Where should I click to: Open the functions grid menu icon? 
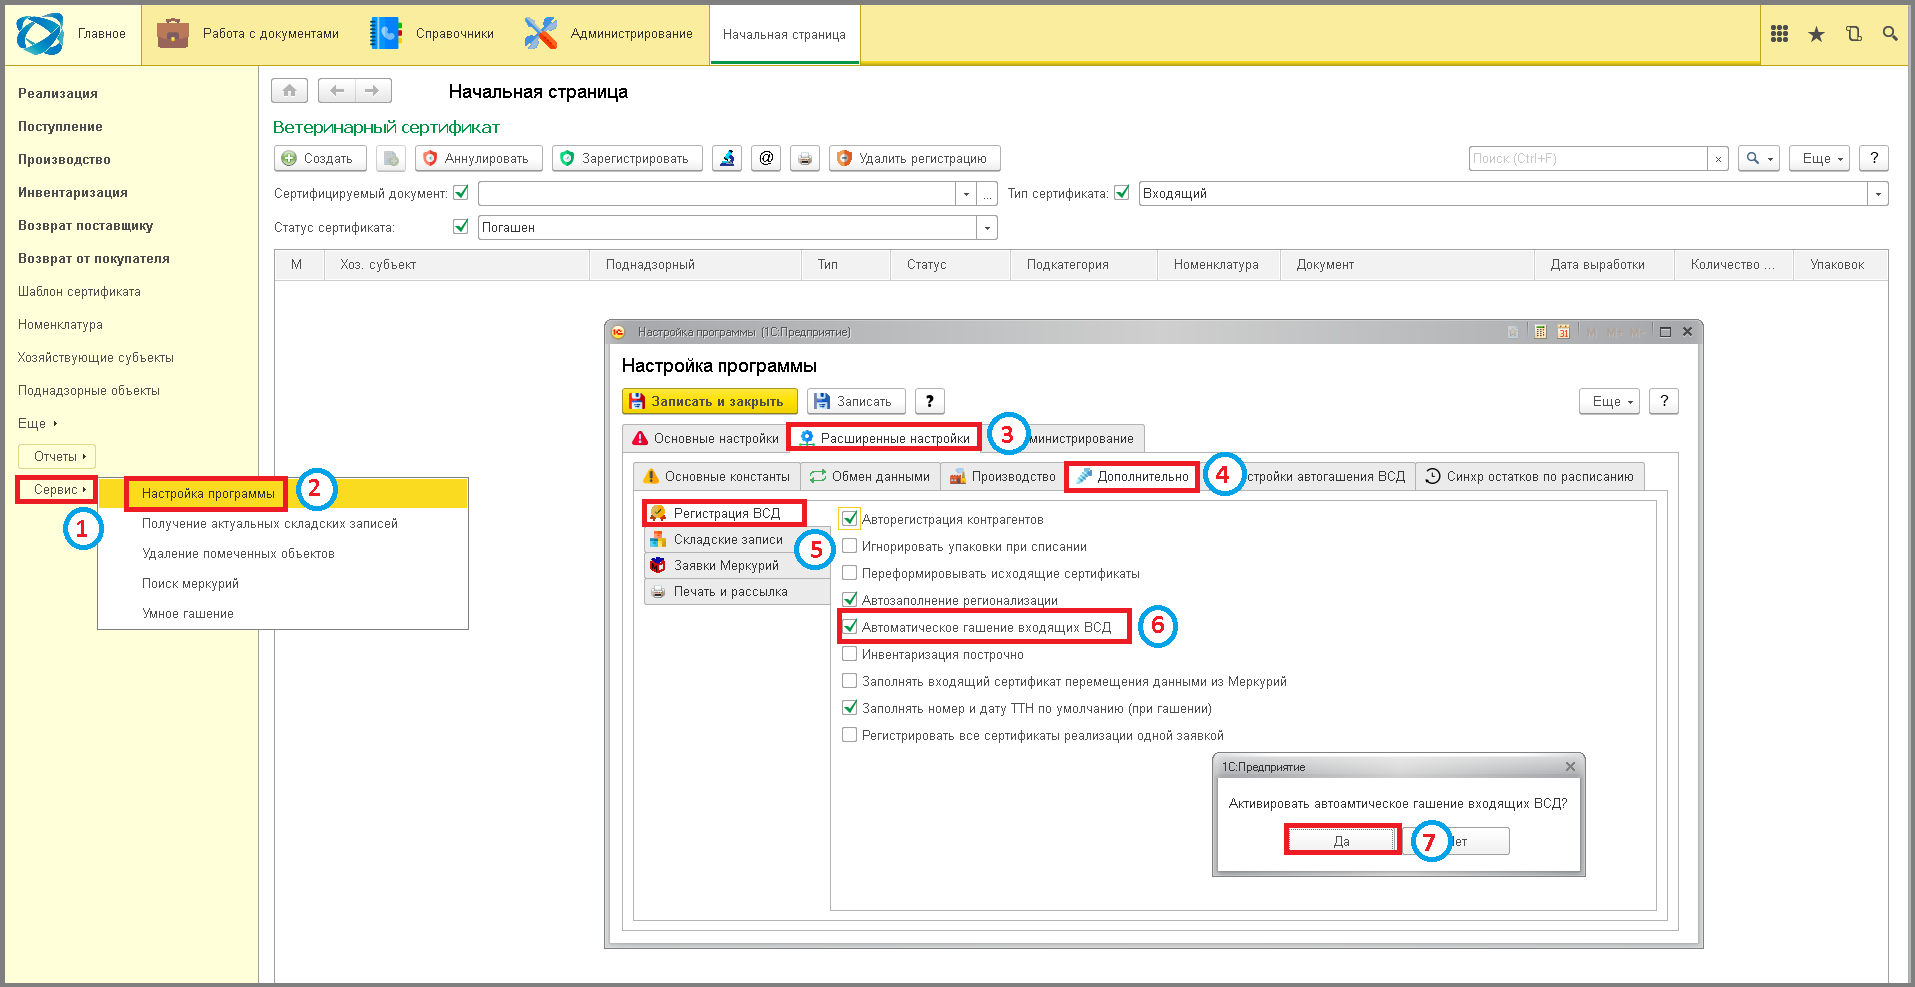tap(1779, 34)
